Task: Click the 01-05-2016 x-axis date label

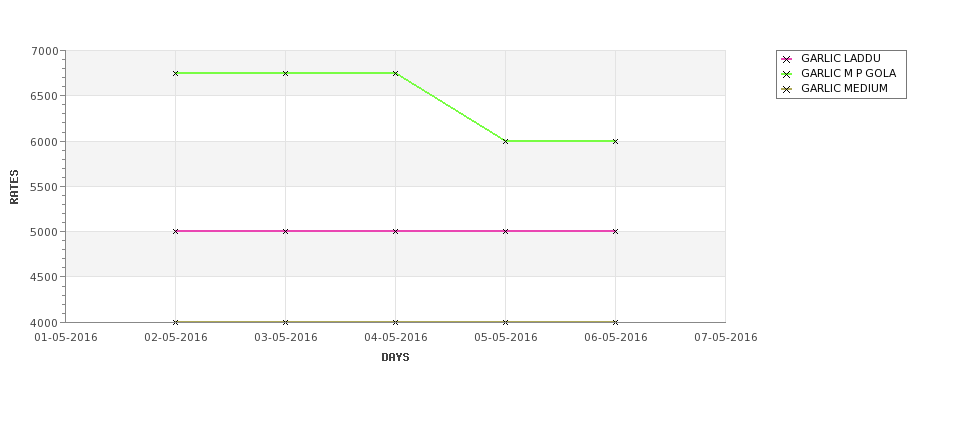Action: click(x=65, y=338)
